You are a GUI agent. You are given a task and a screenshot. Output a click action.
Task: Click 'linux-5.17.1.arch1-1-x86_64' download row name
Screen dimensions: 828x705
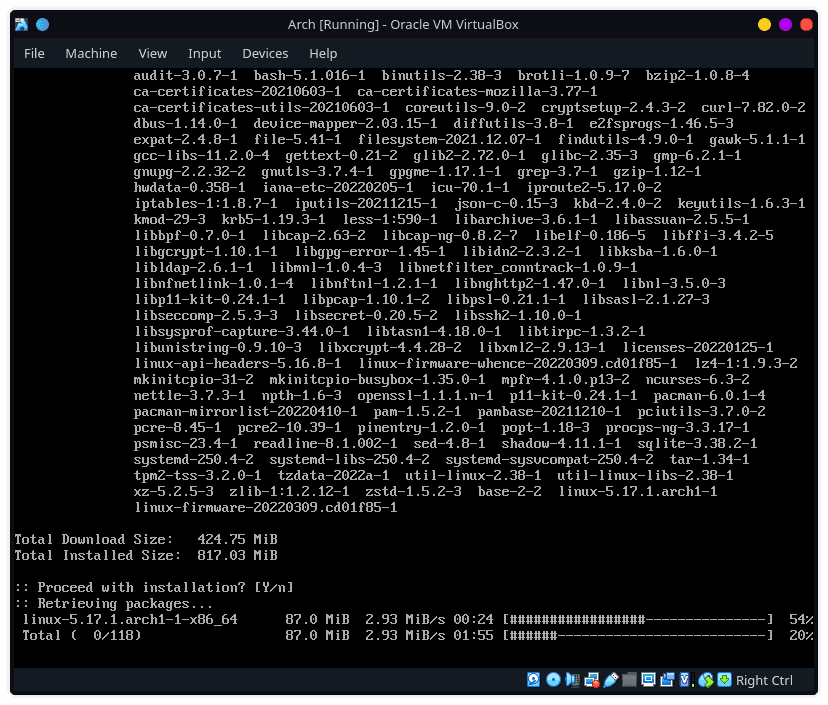click(x=130, y=619)
